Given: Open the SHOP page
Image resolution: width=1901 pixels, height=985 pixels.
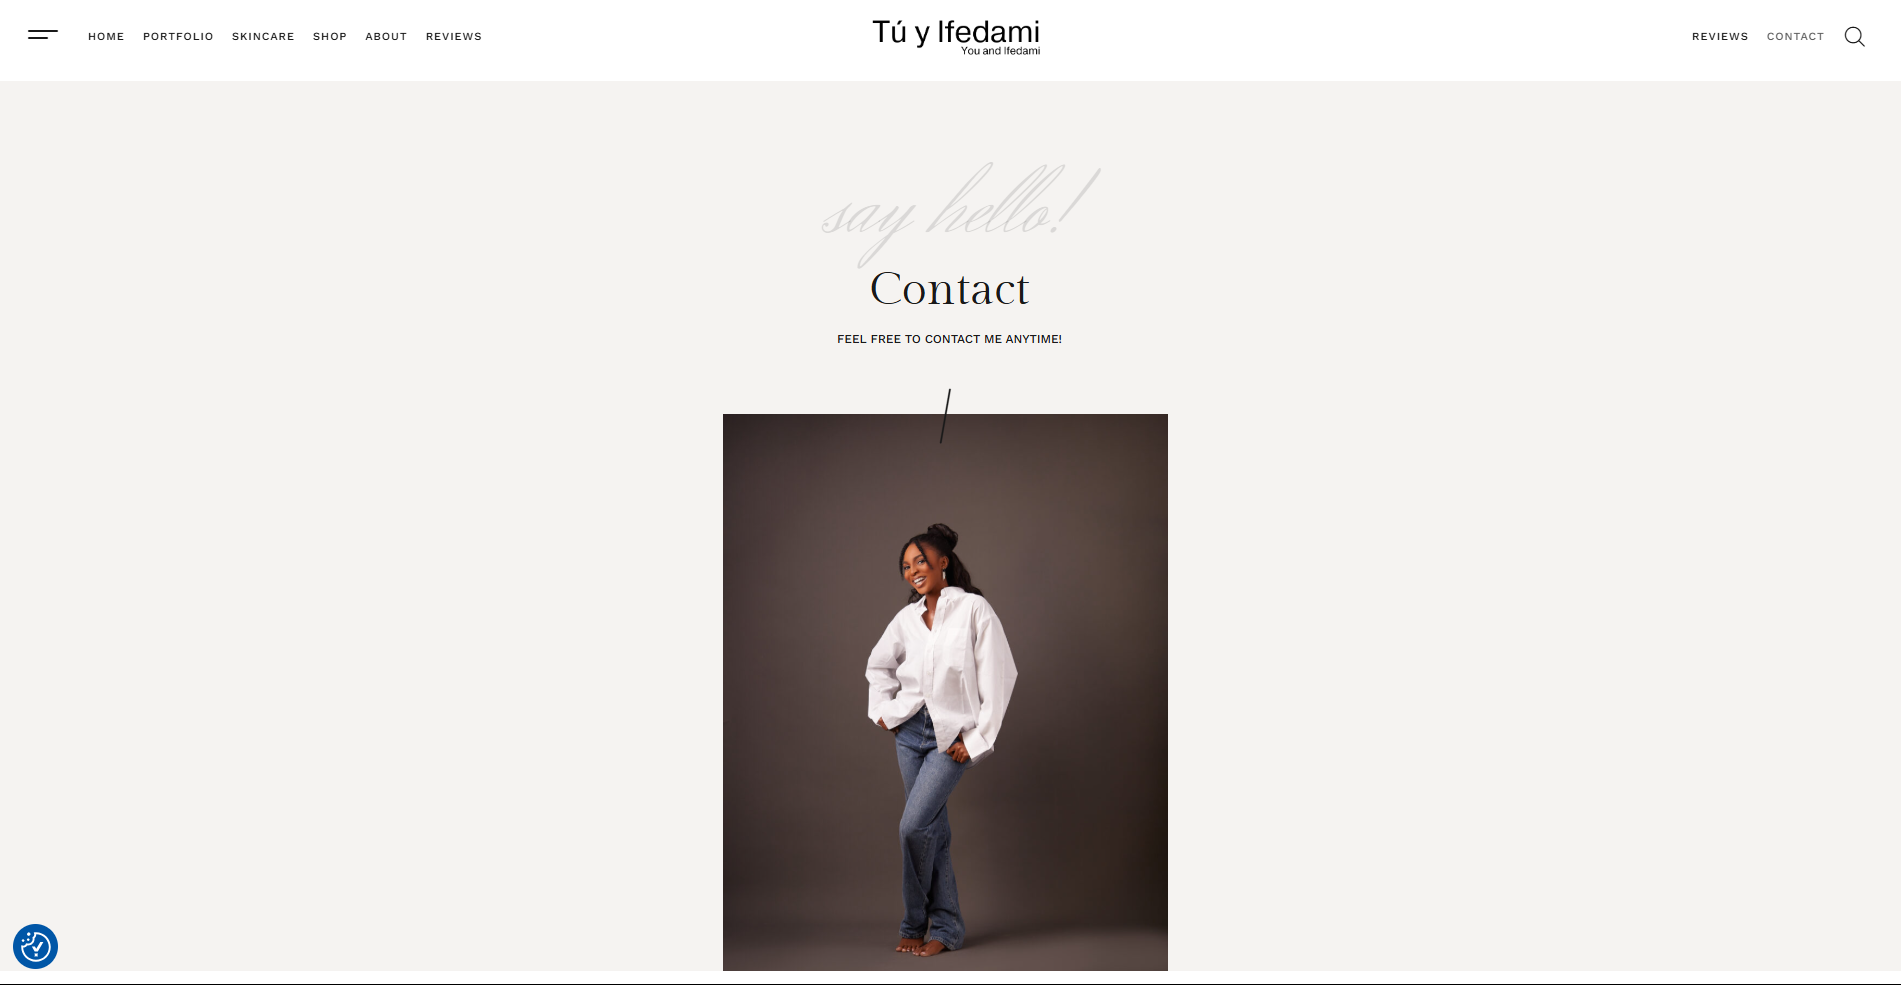Looking at the screenshot, I should coord(330,37).
